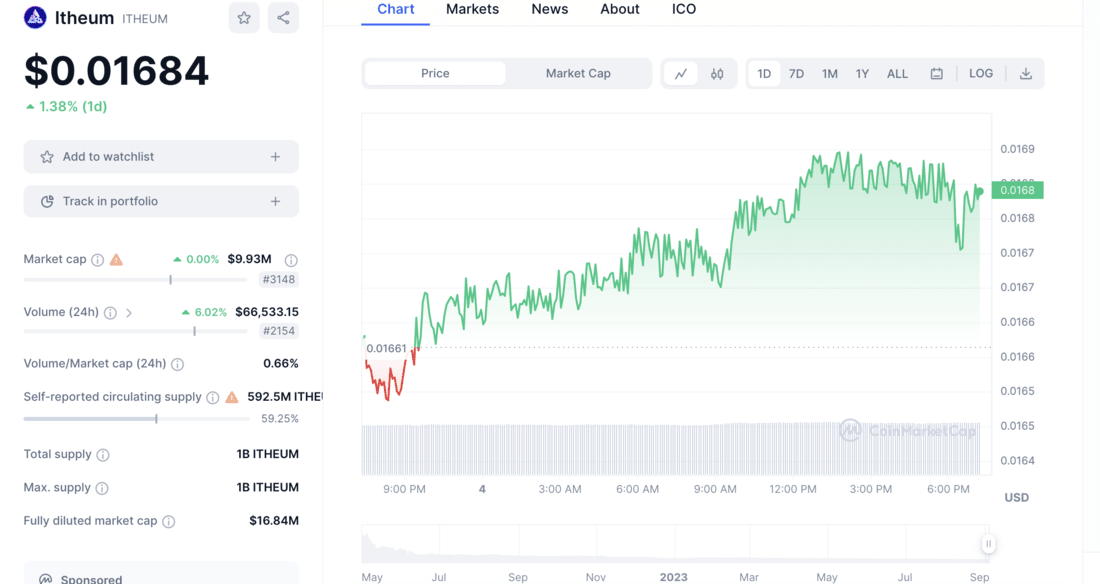This screenshot has height=584, width=1100.
Task: Toggle LOG scale
Action: click(x=981, y=74)
